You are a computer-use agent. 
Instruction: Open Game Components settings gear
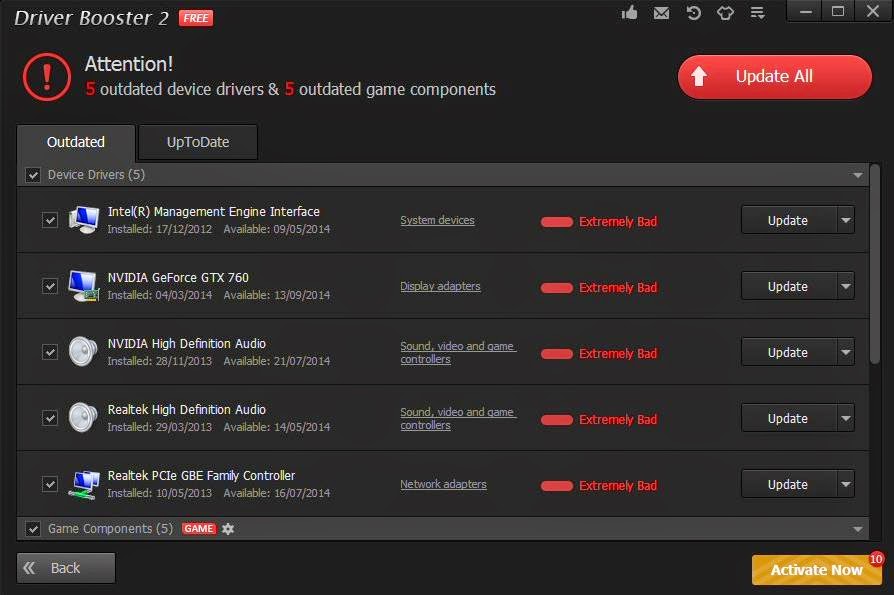(x=228, y=529)
